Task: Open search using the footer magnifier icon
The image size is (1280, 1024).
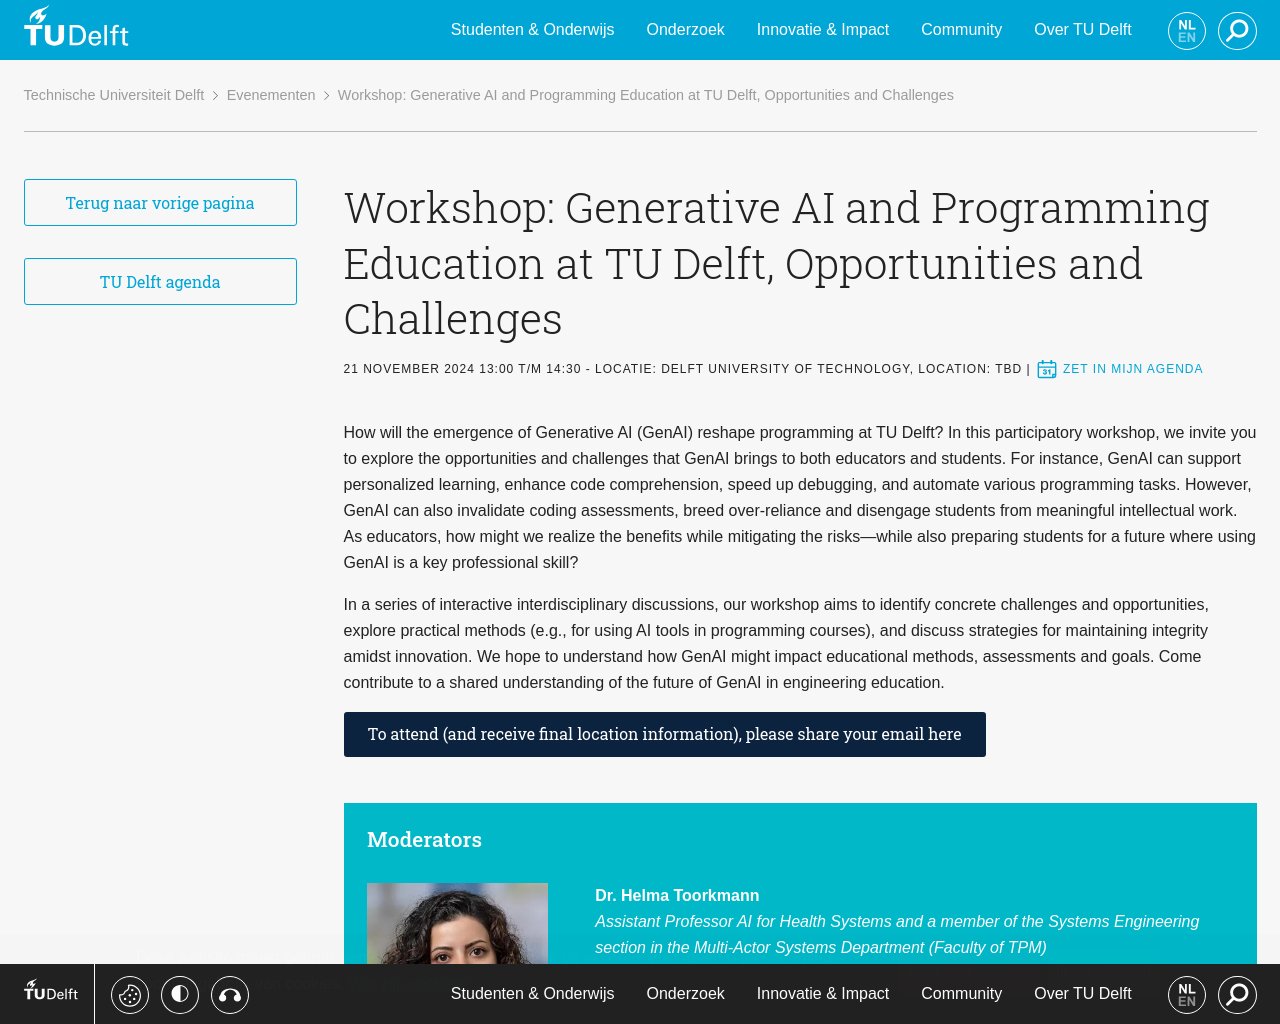Action: click(1237, 994)
